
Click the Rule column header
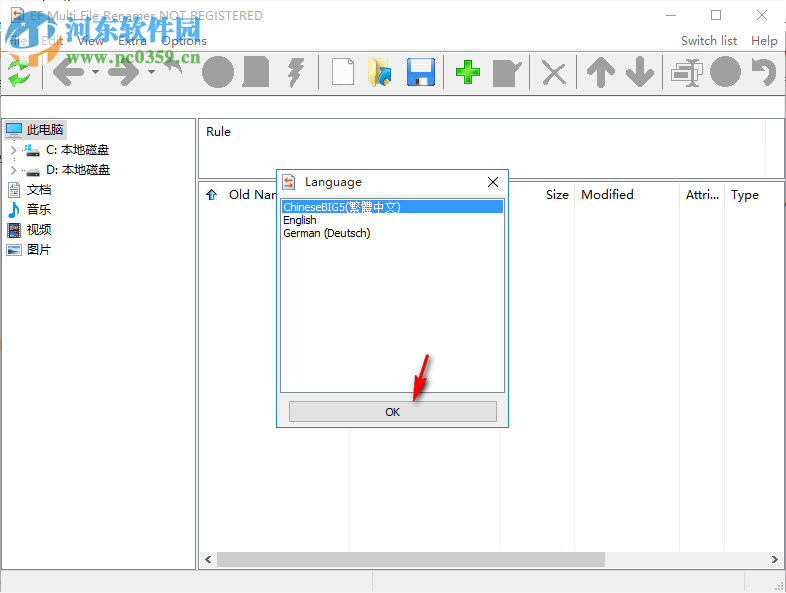pos(219,132)
